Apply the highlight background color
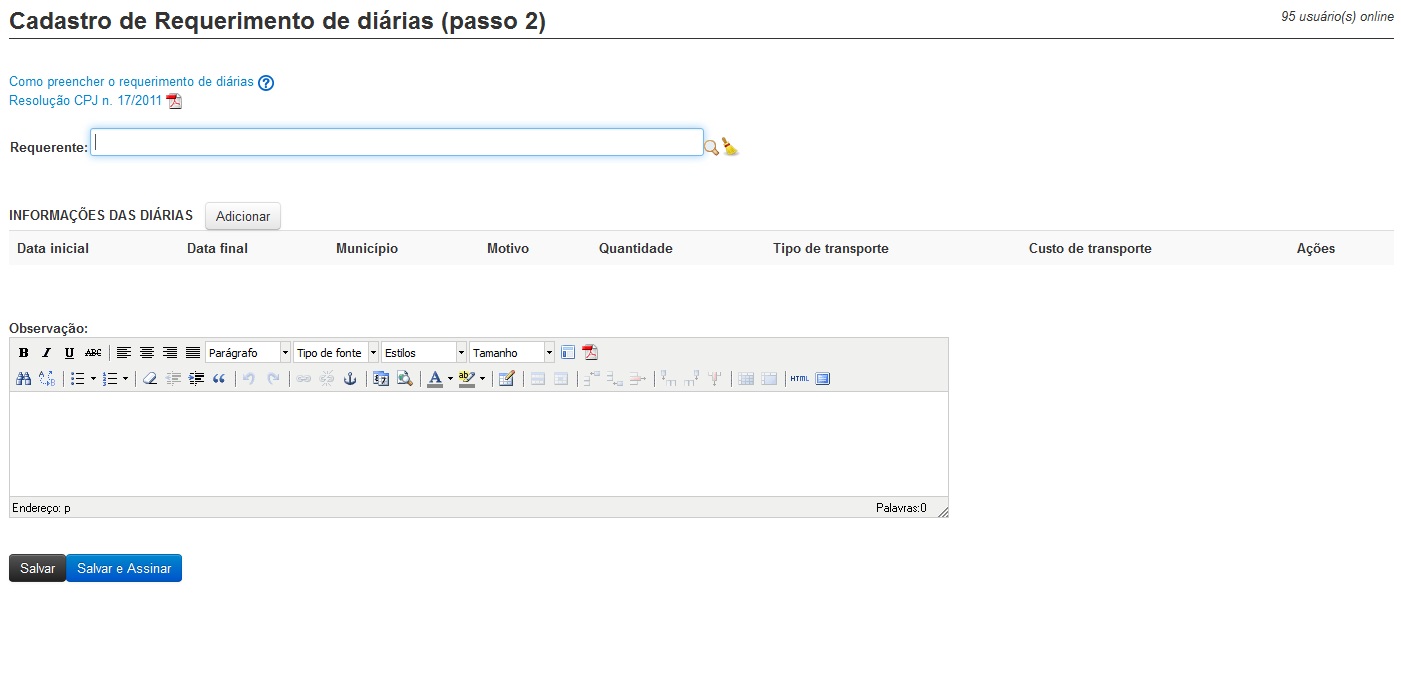 click(467, 379)
